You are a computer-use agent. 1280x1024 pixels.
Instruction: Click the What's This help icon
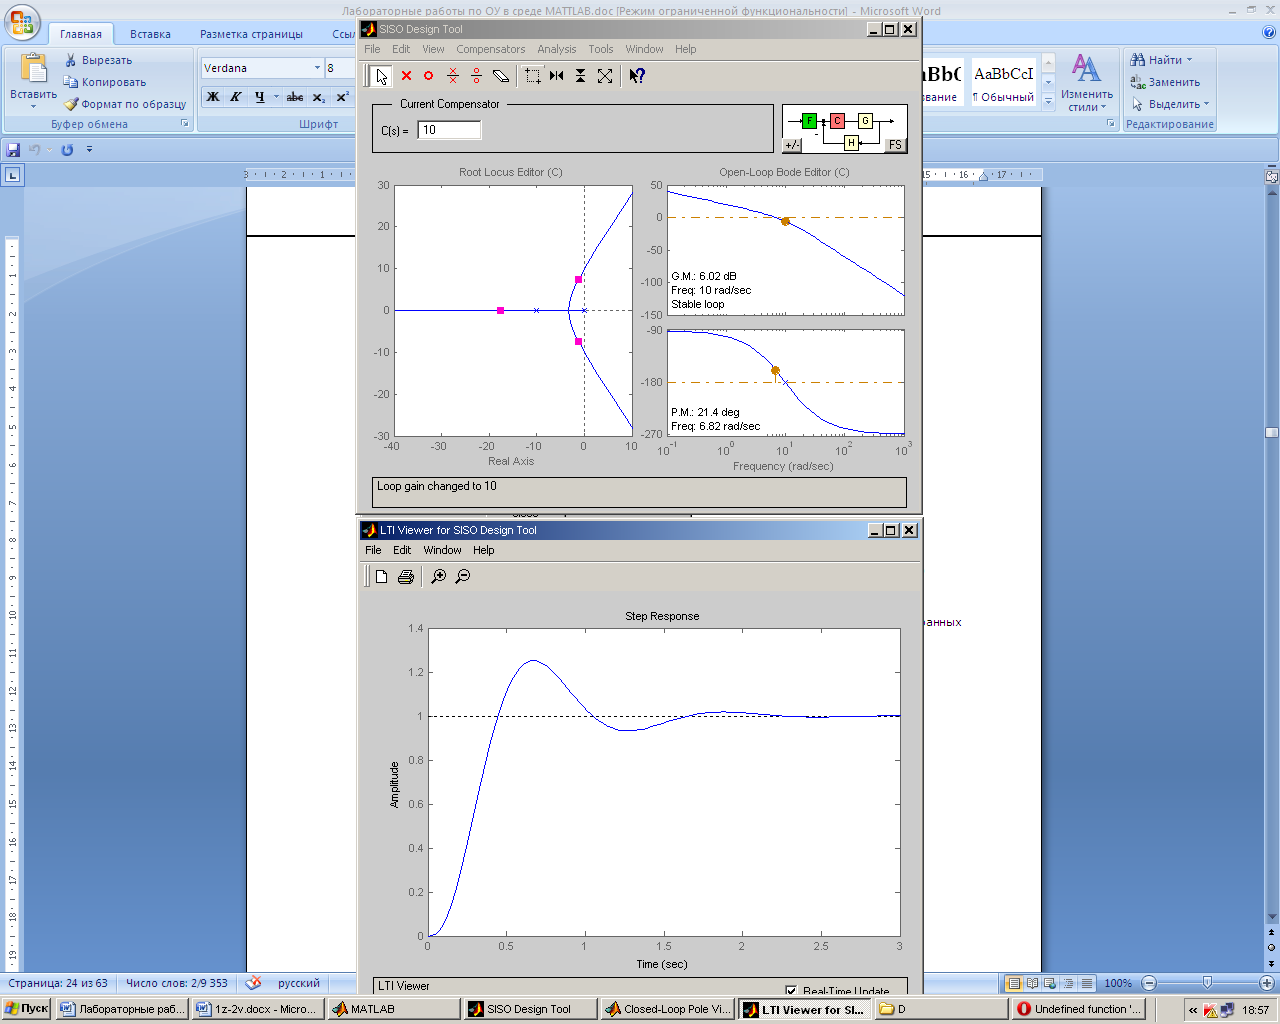[637, 76]
